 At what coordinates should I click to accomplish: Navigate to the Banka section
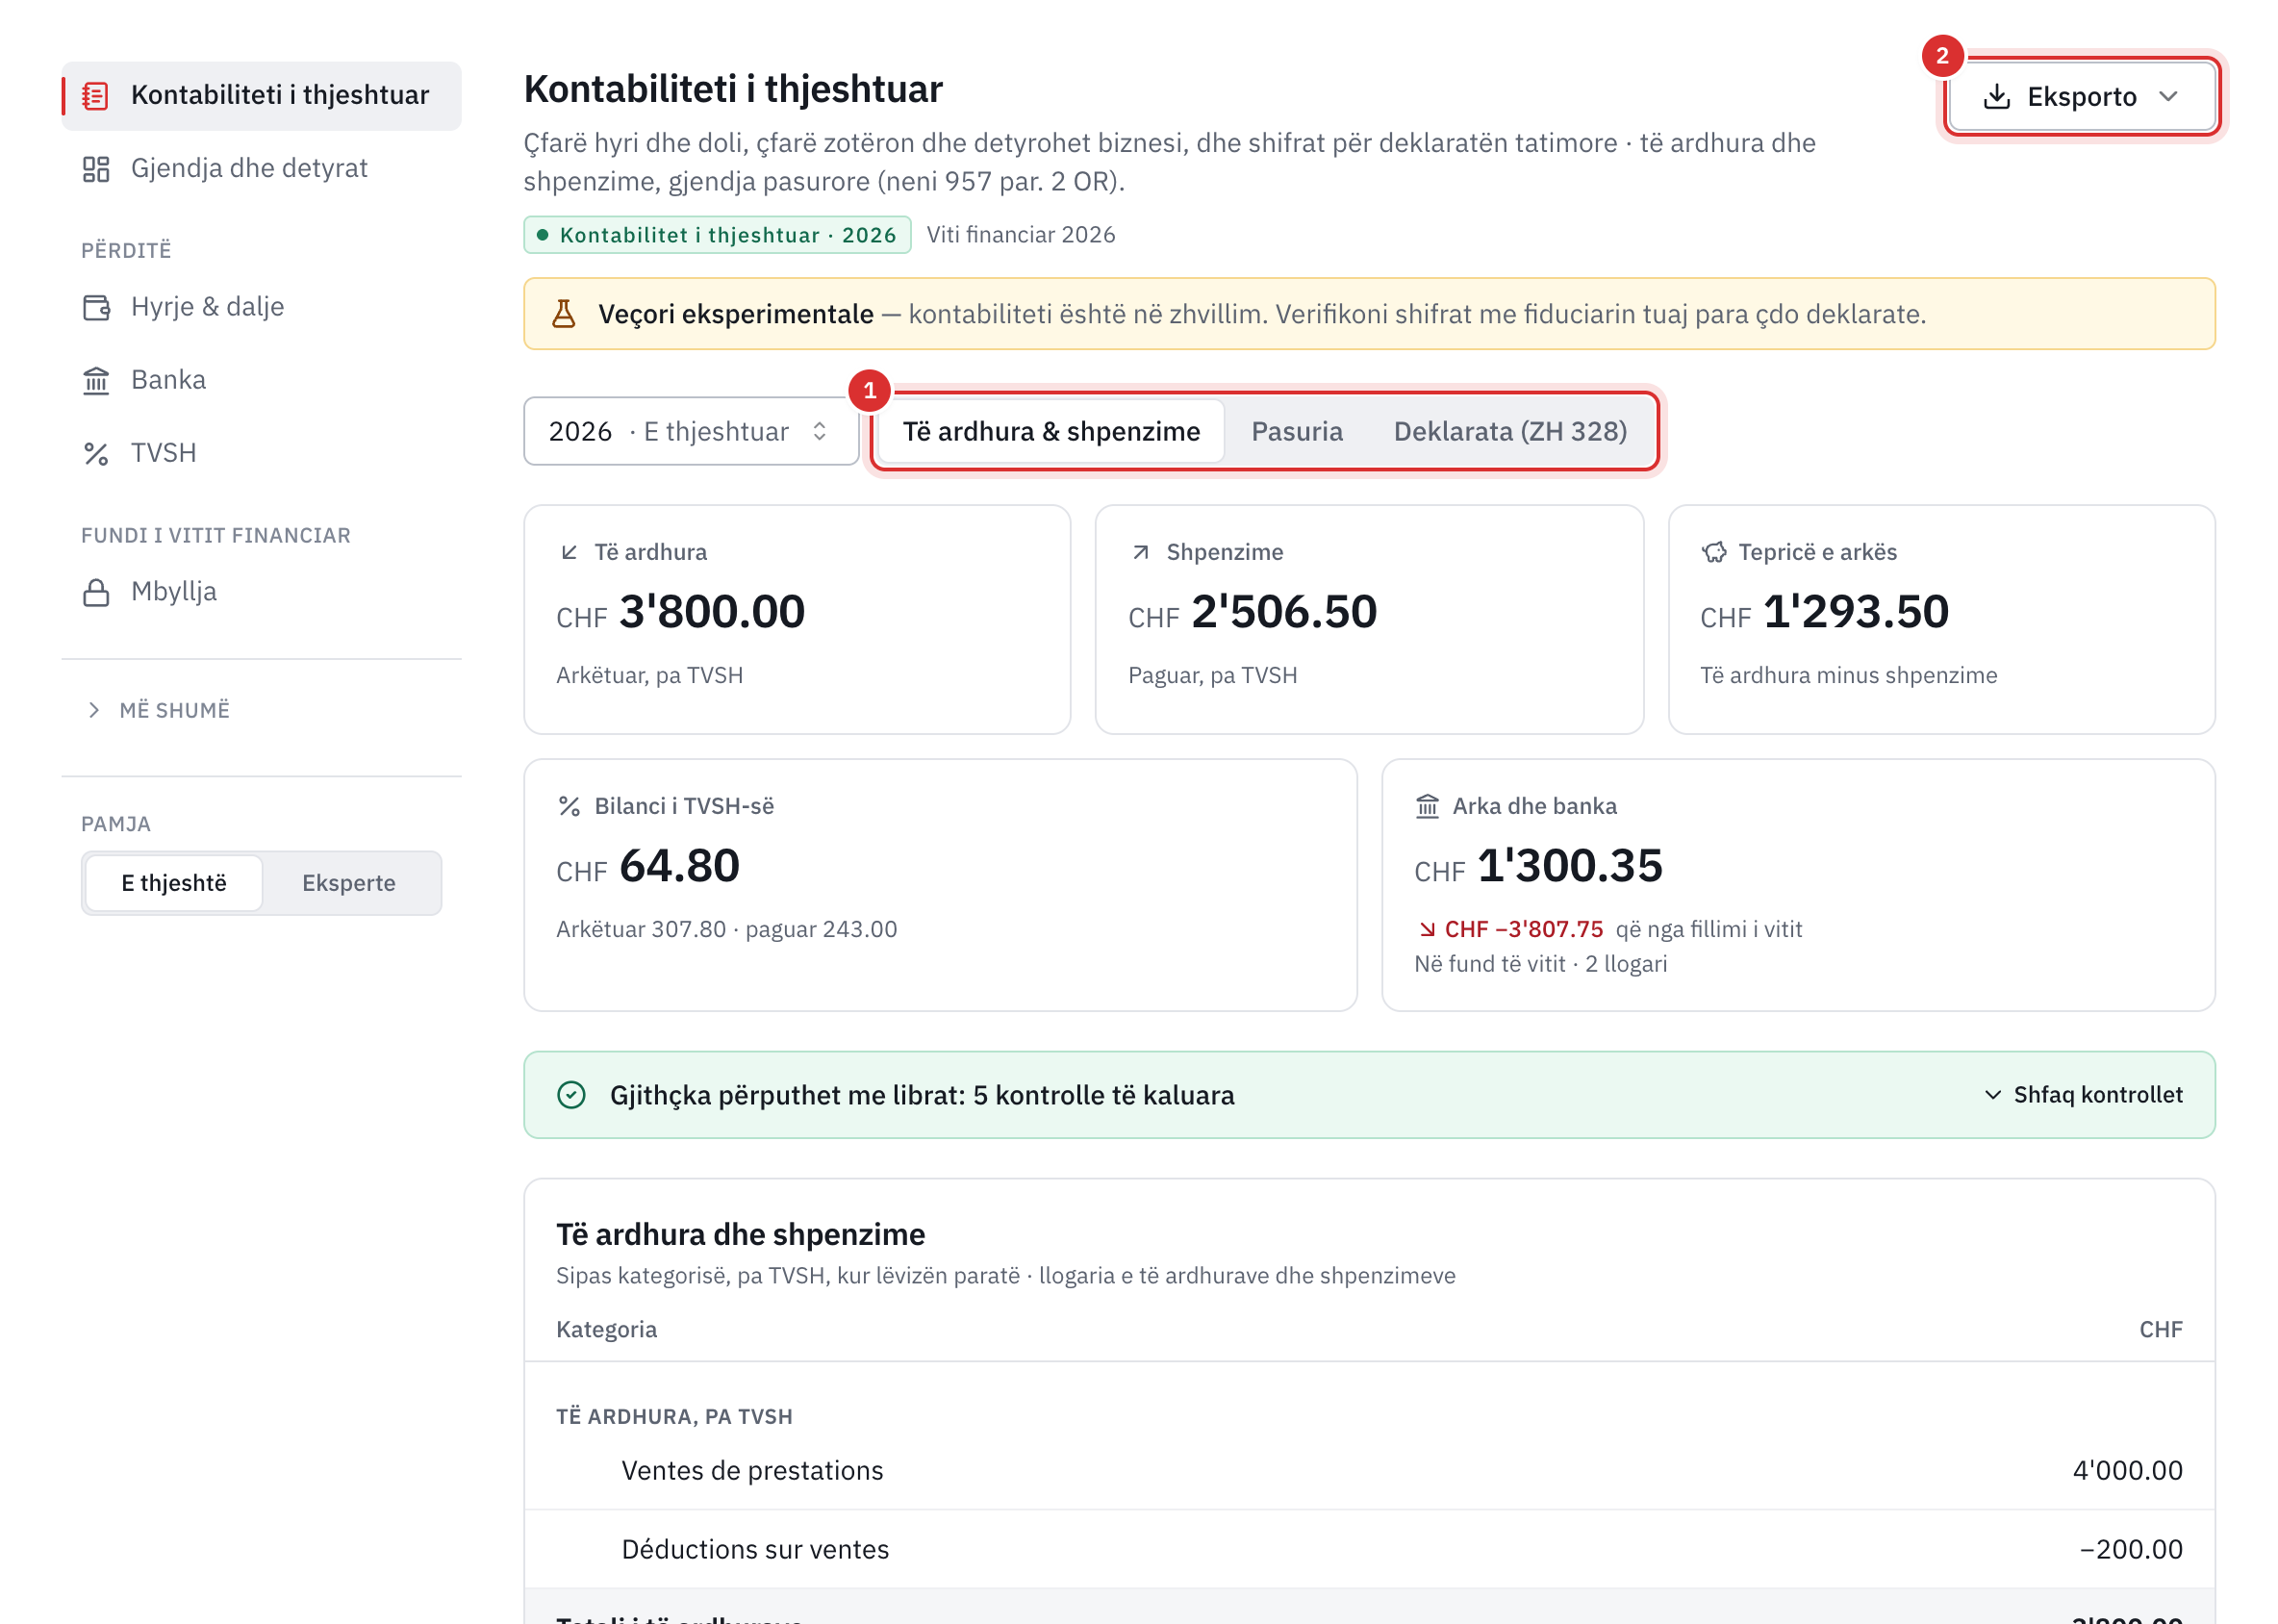(x=262, y=380)
